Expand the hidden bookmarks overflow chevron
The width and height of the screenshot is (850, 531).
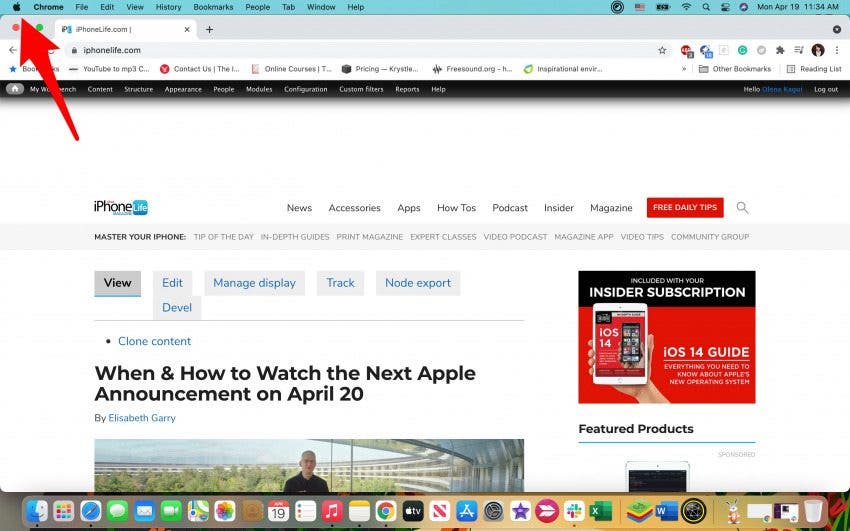pyautogui.click(x=684, y=69)
